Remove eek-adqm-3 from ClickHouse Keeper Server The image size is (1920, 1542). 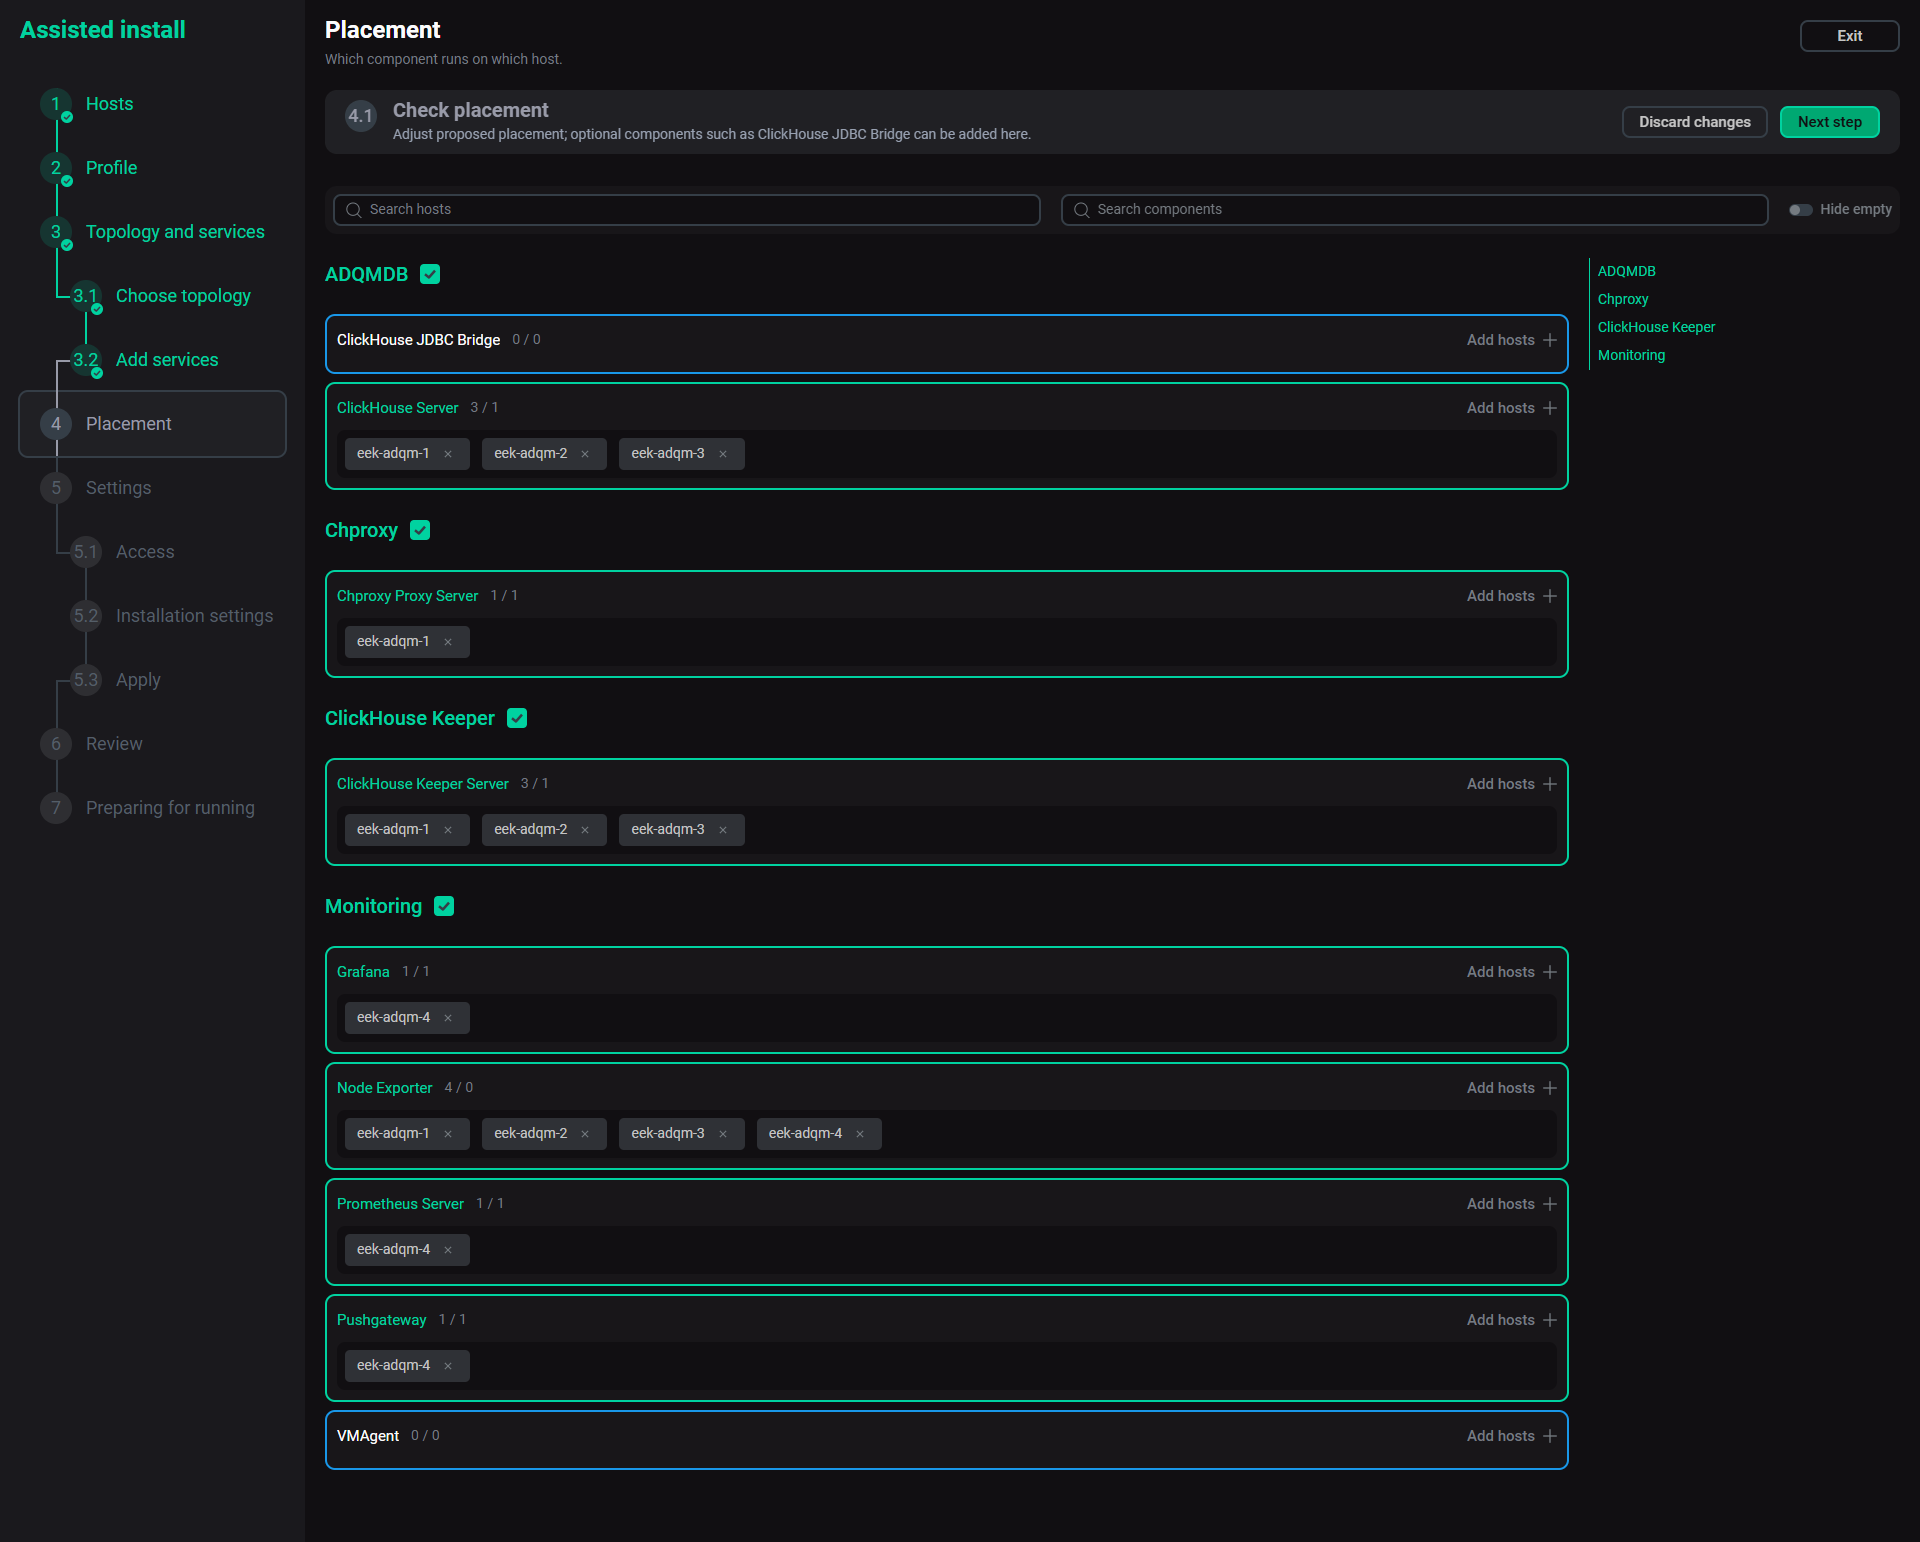pyautogui.click(x=723, y=830)
